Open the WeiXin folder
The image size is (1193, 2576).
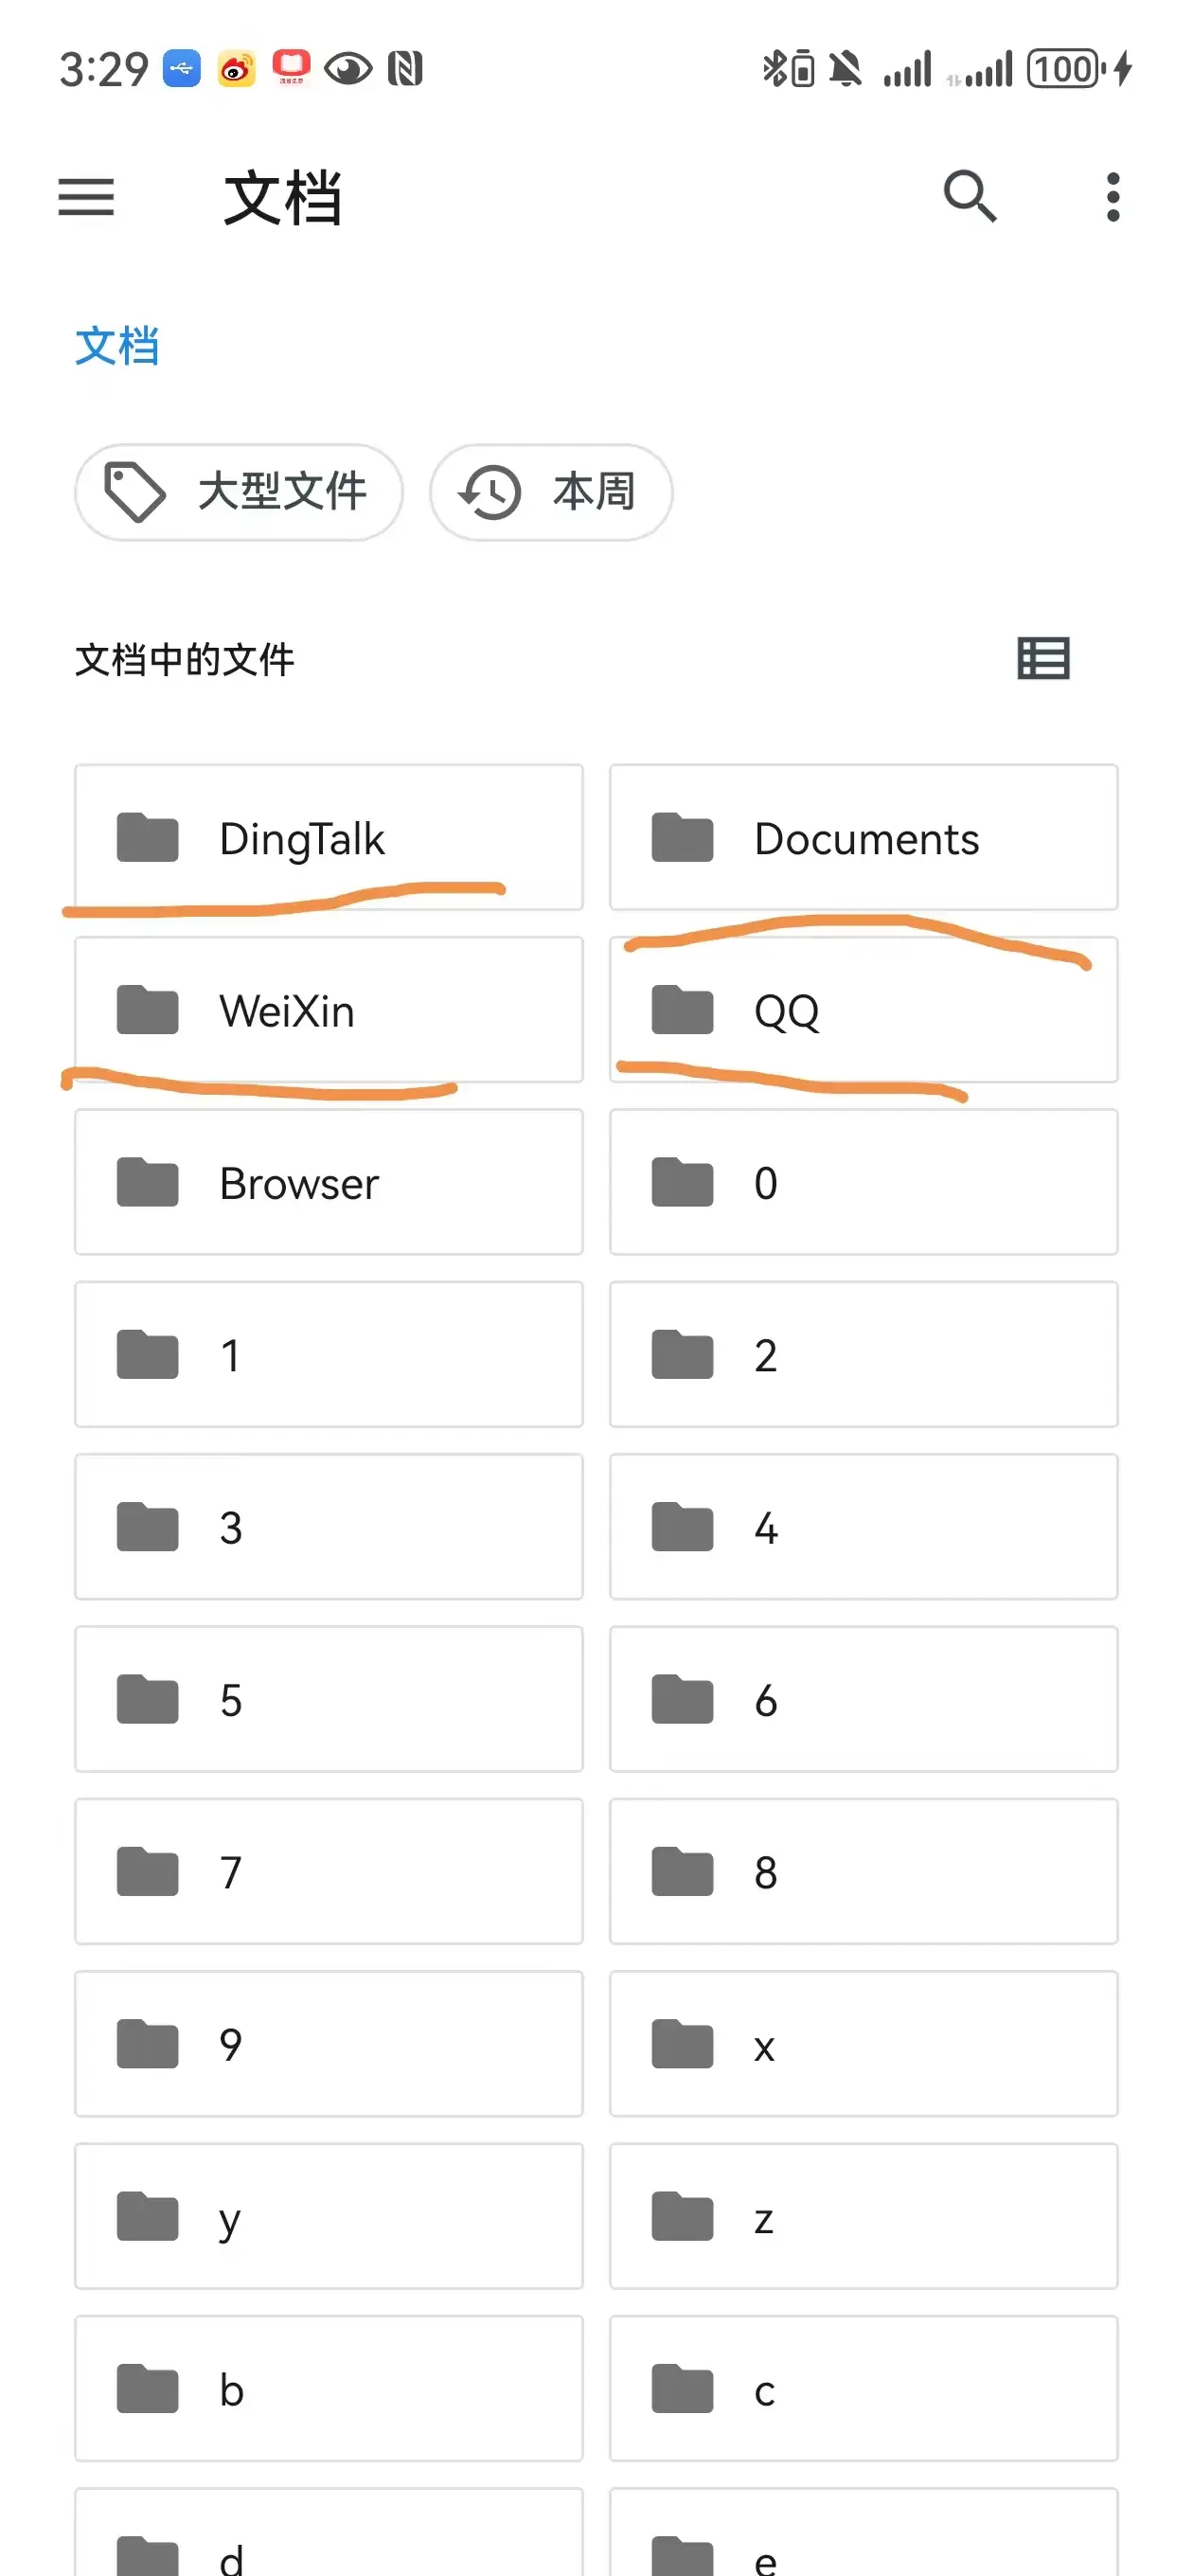pyautogui.click(x=328, y=1010)
